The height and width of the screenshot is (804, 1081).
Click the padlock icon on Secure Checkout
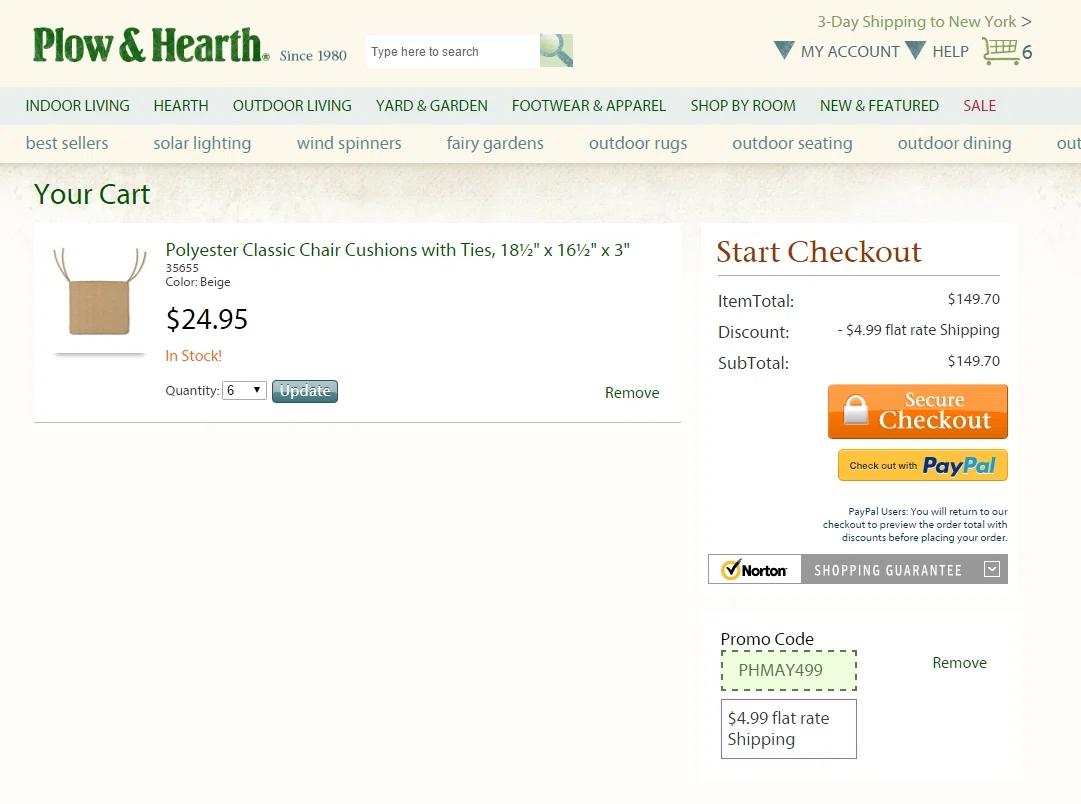click(x=856, y=410)
